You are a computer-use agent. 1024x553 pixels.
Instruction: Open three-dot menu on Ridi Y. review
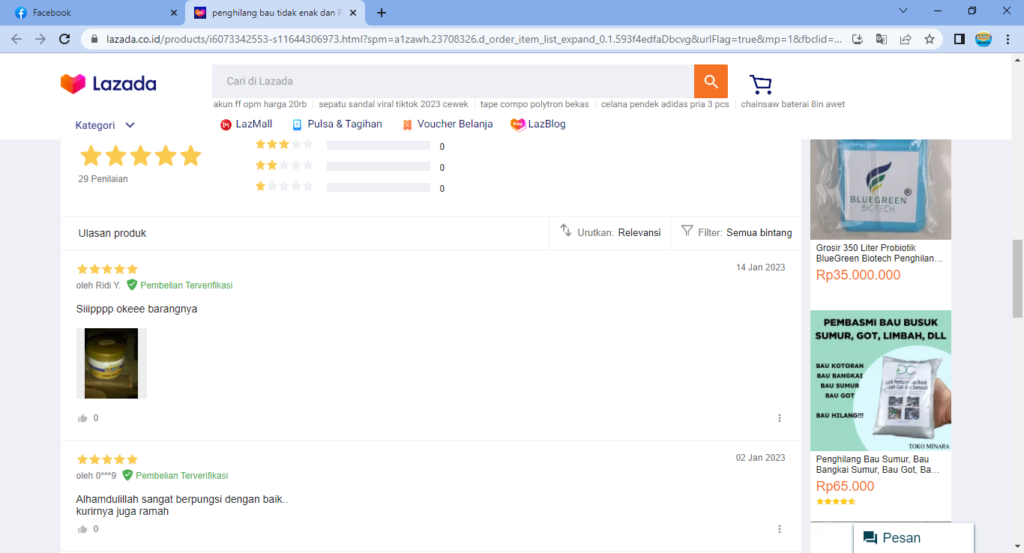coord(780,418)
